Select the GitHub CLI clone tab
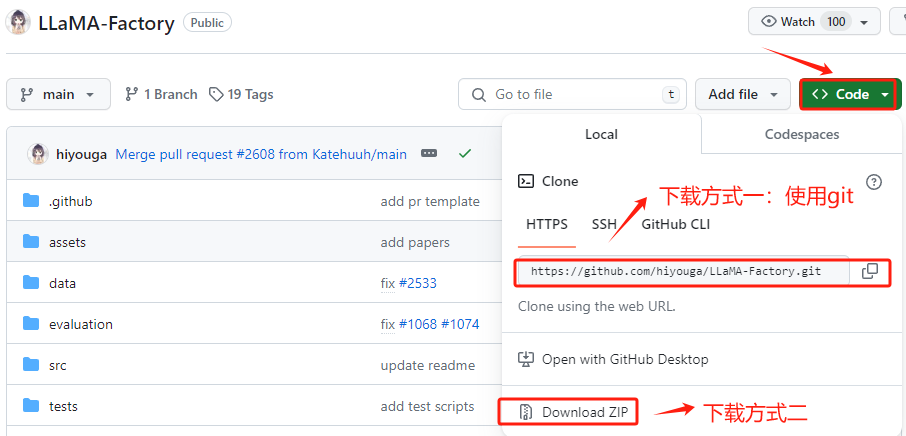906x436 pixels. (x=676, y=224)
